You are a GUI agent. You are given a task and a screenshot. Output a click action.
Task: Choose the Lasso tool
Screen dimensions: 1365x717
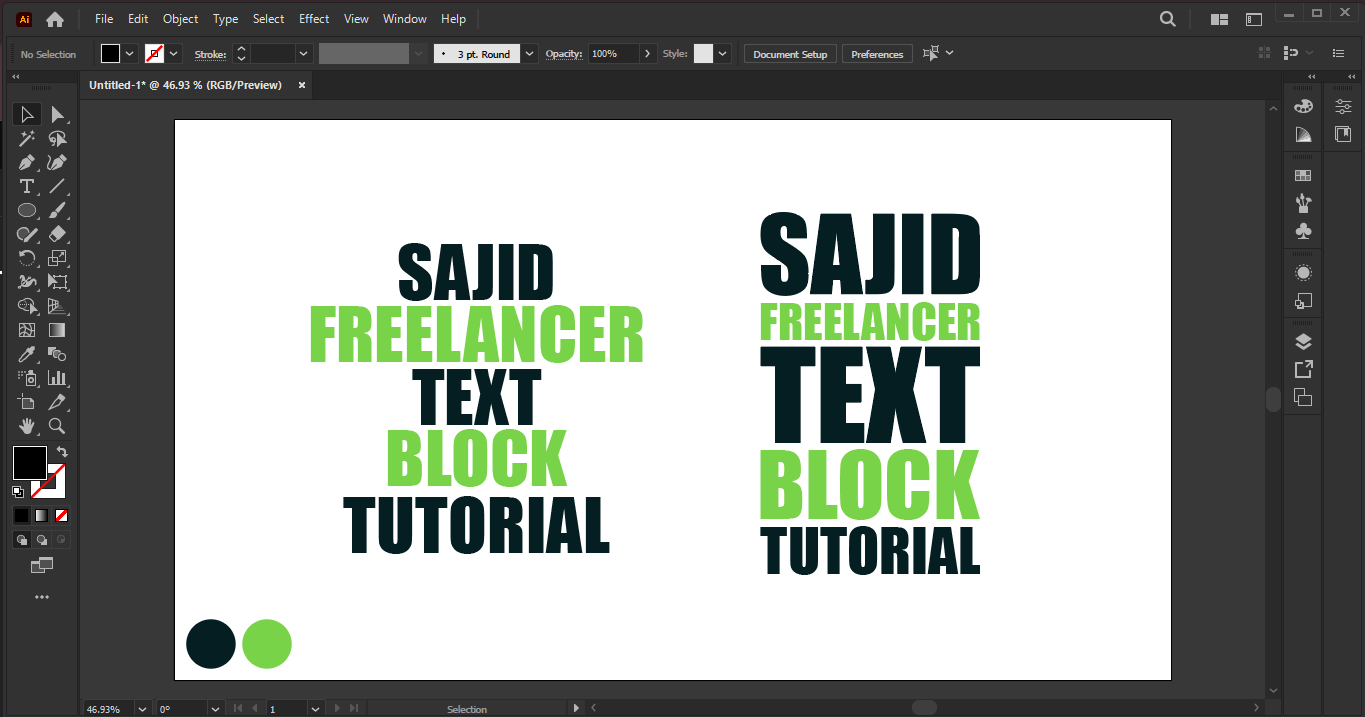[57, 138]
